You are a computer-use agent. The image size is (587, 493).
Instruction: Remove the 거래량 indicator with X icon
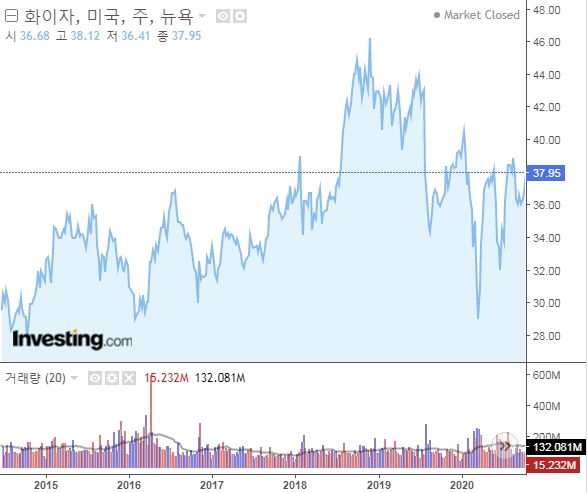(129, 378)
